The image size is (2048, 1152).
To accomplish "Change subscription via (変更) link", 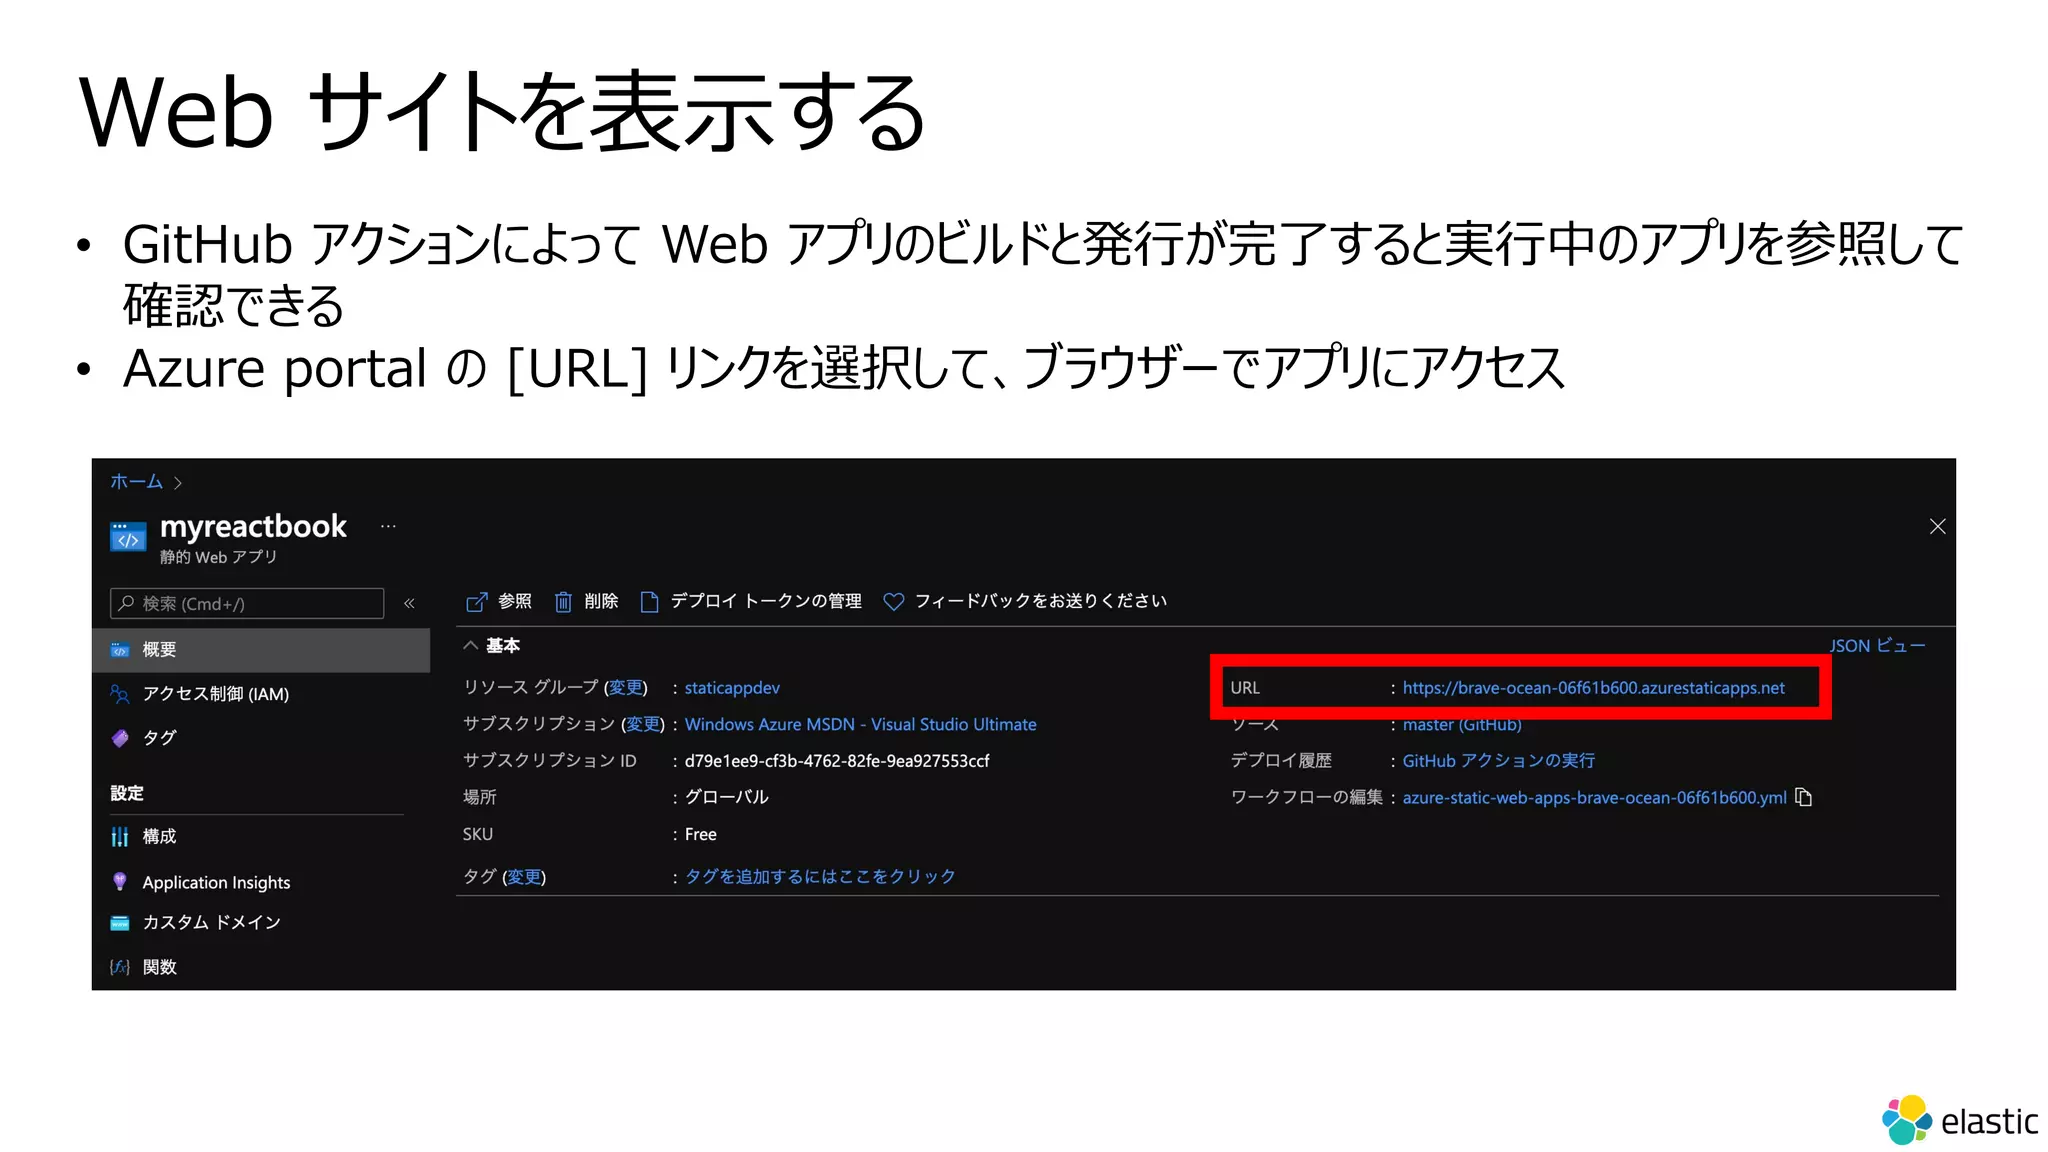I will [643, 725].
